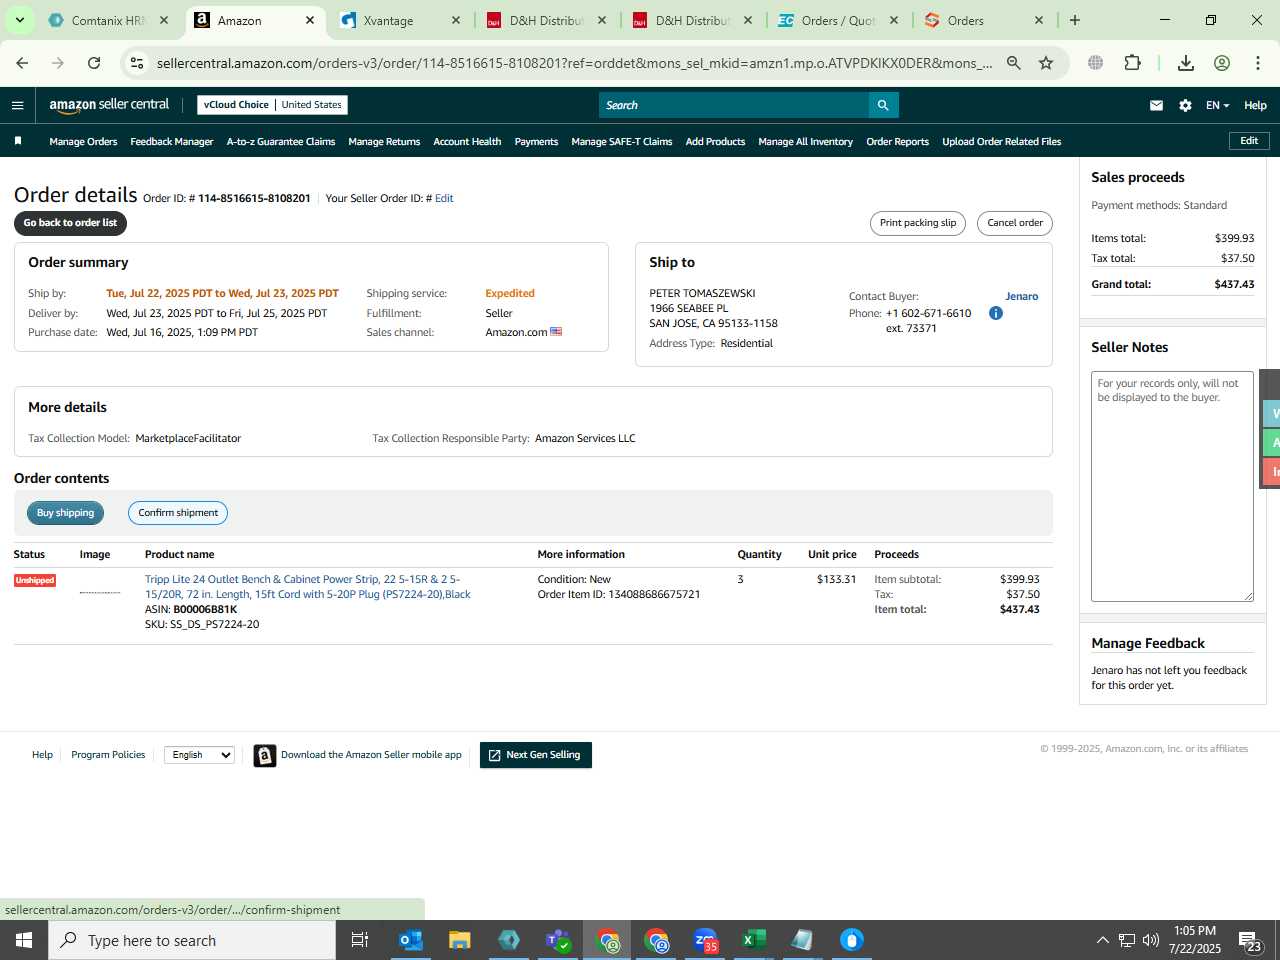
Task: Expand the browser tab search dropdown
Action: point(19,20)
